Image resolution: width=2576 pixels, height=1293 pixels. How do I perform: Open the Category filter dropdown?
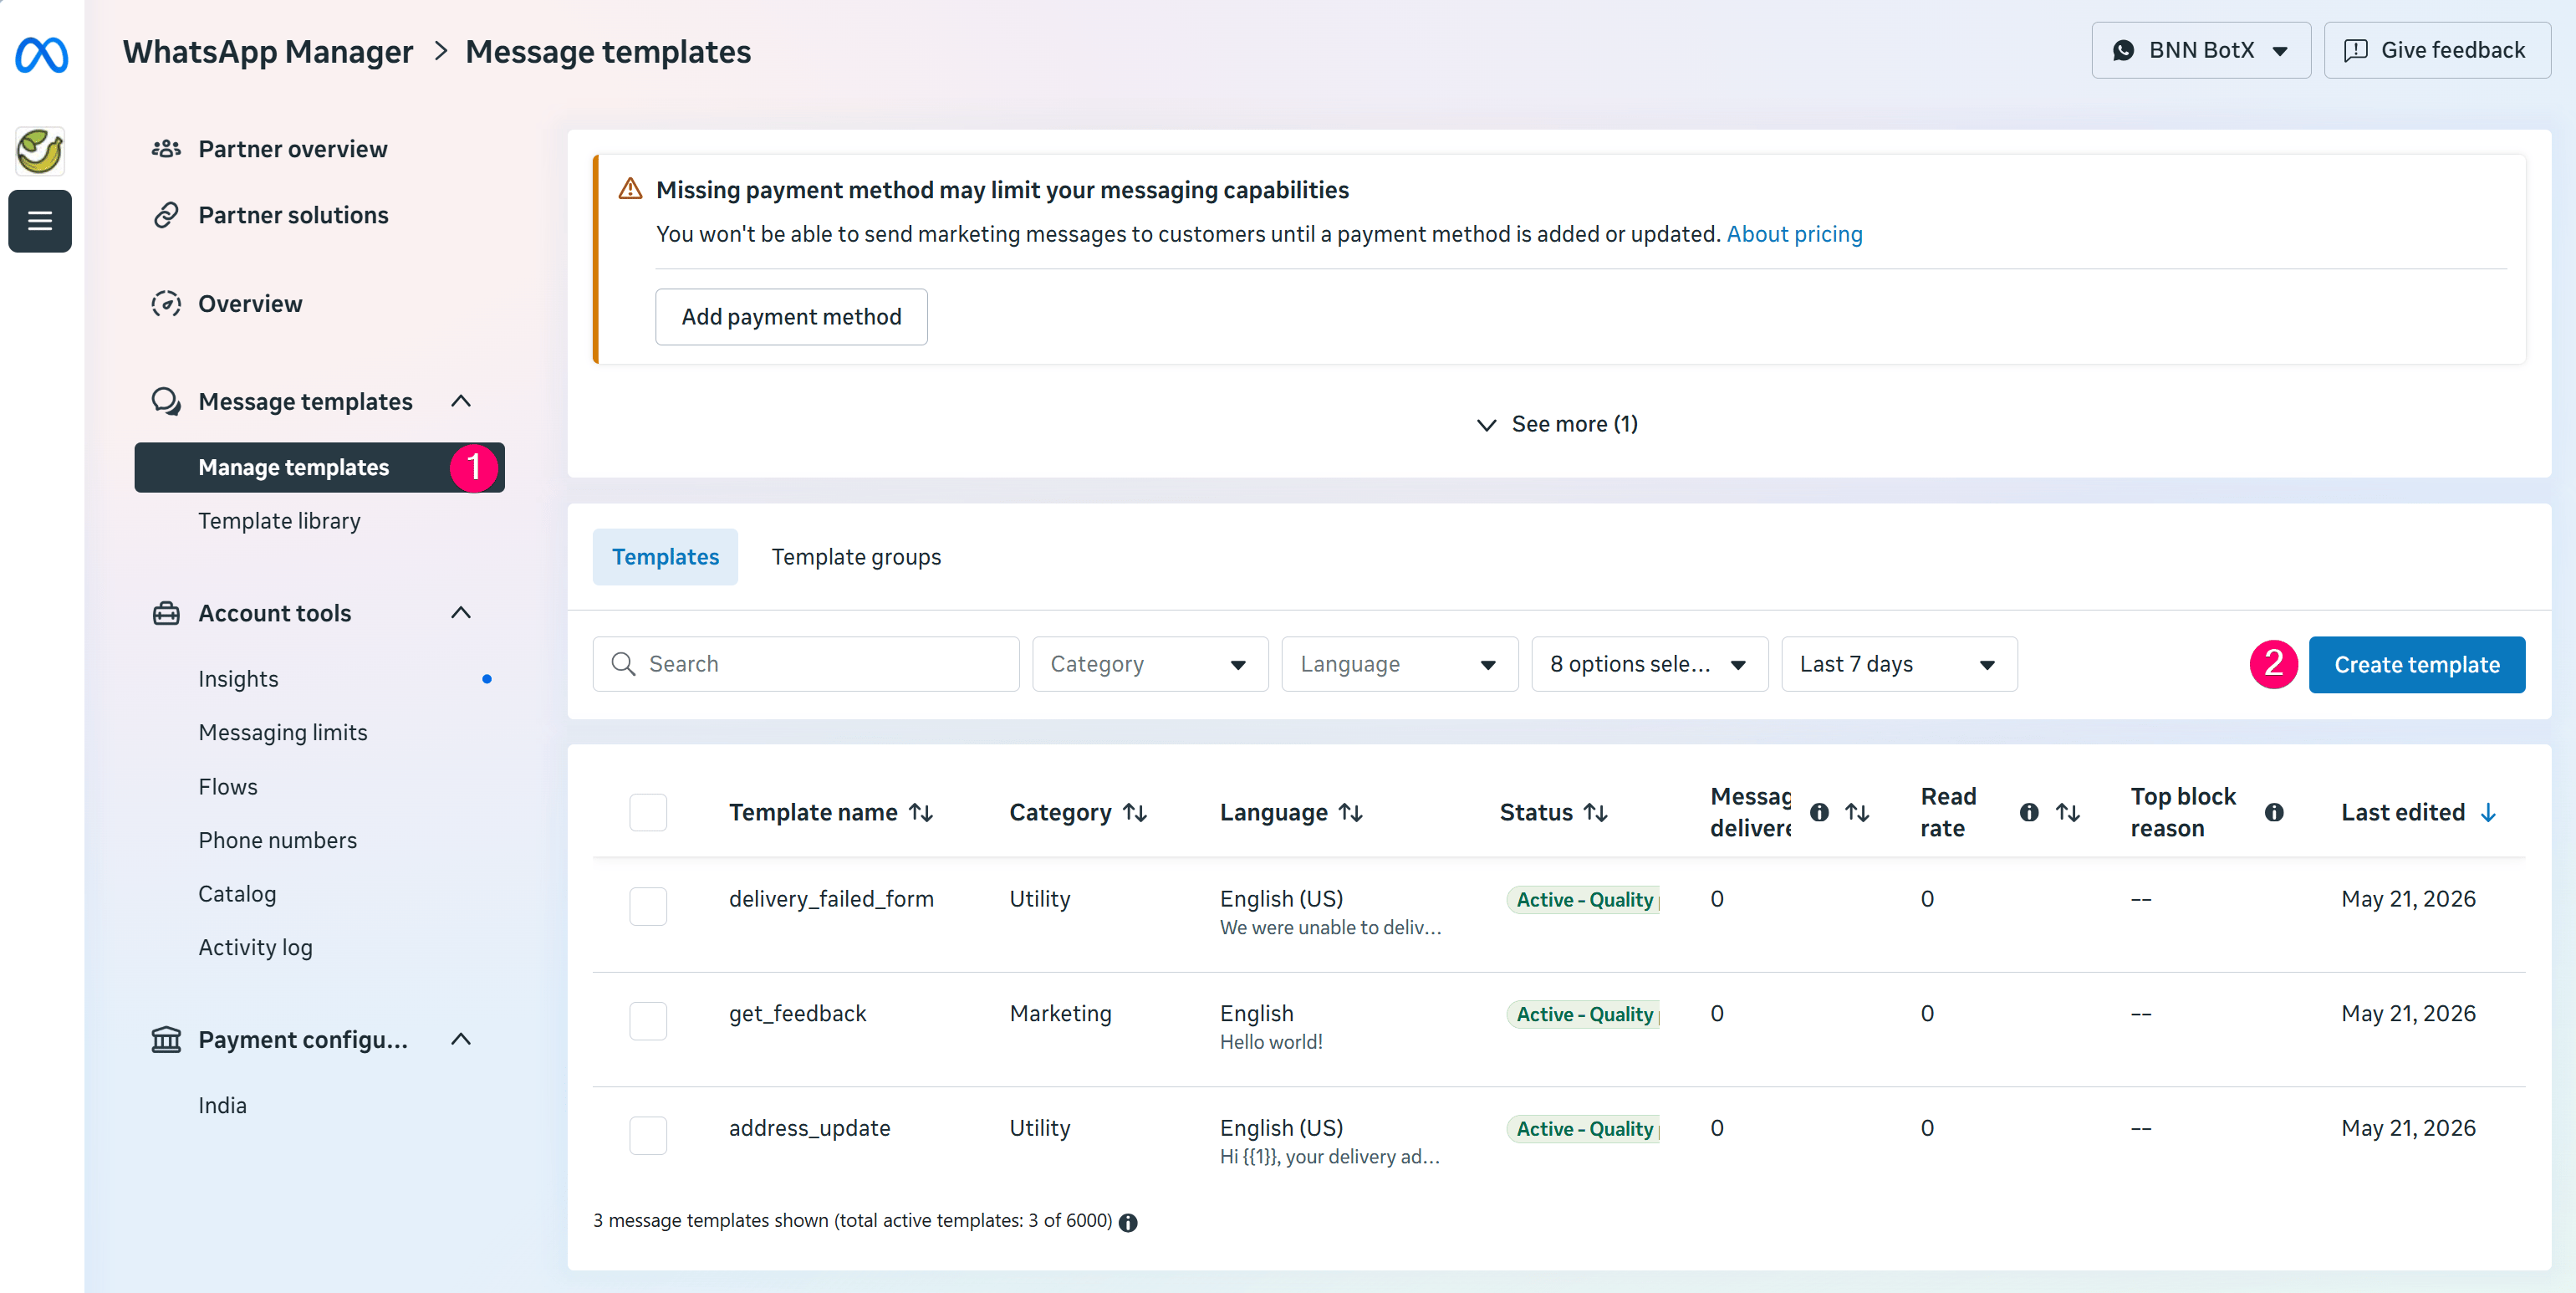tap(1150, 664)
